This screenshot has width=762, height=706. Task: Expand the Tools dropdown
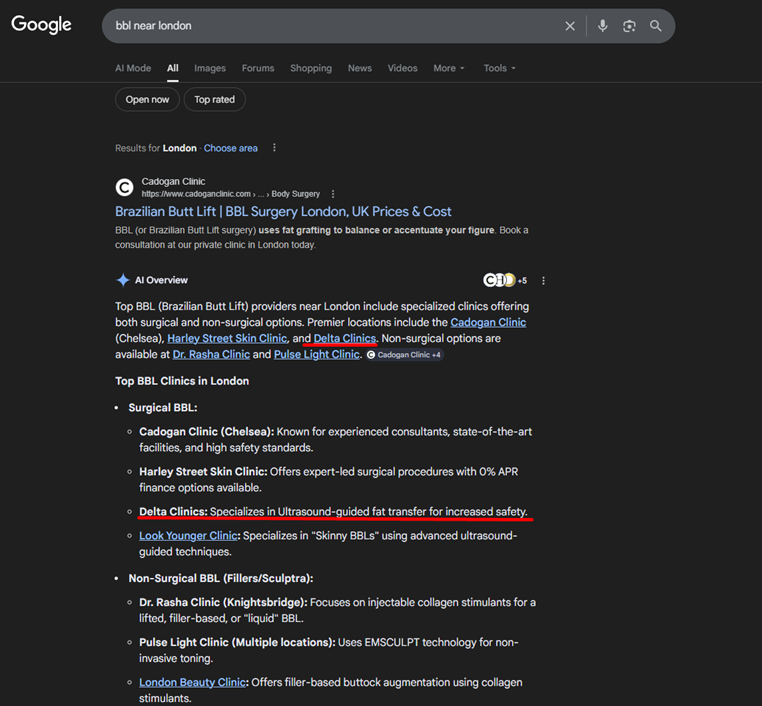coord(499,68)
